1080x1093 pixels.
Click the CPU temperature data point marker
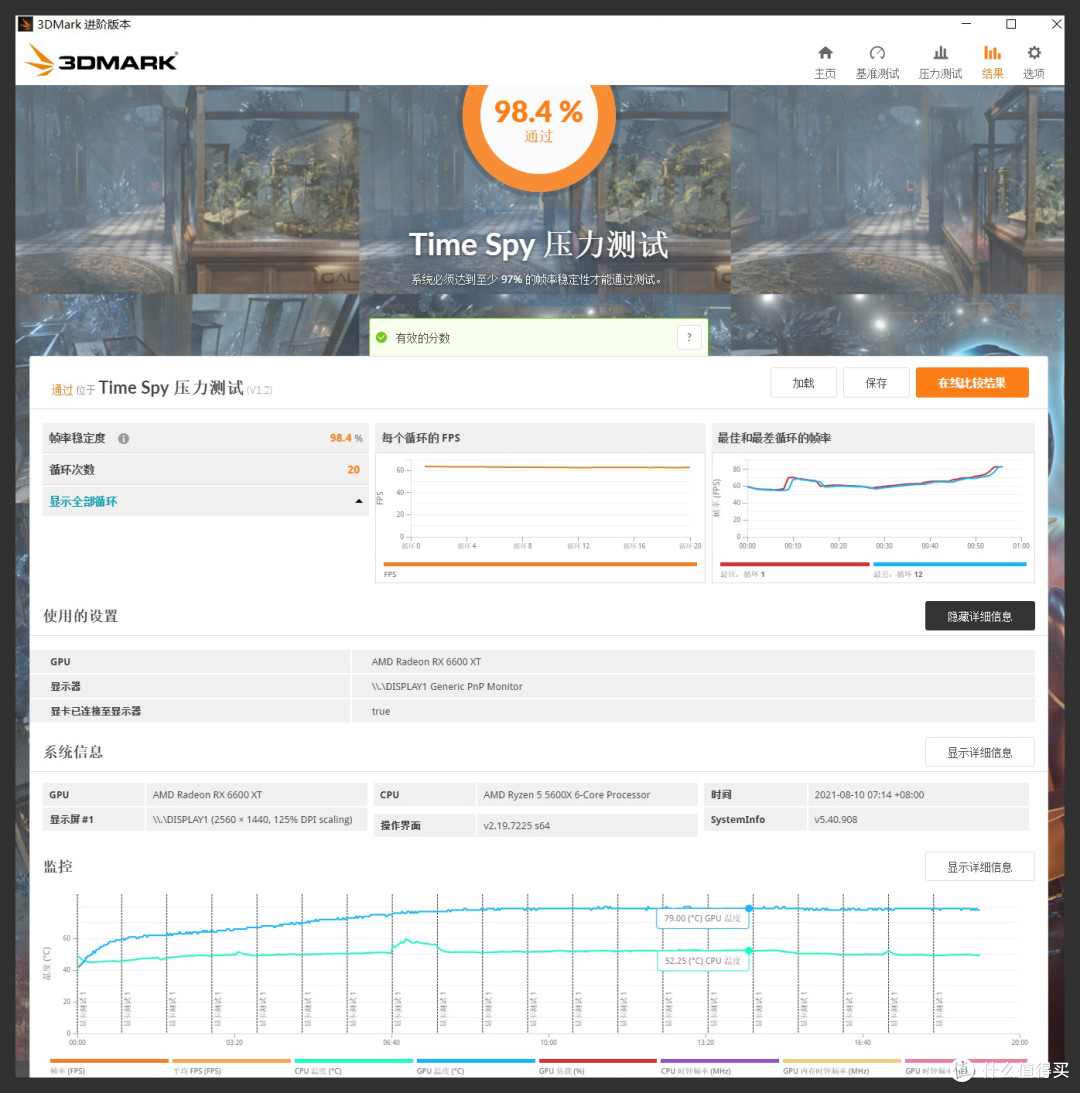[749, 951]
